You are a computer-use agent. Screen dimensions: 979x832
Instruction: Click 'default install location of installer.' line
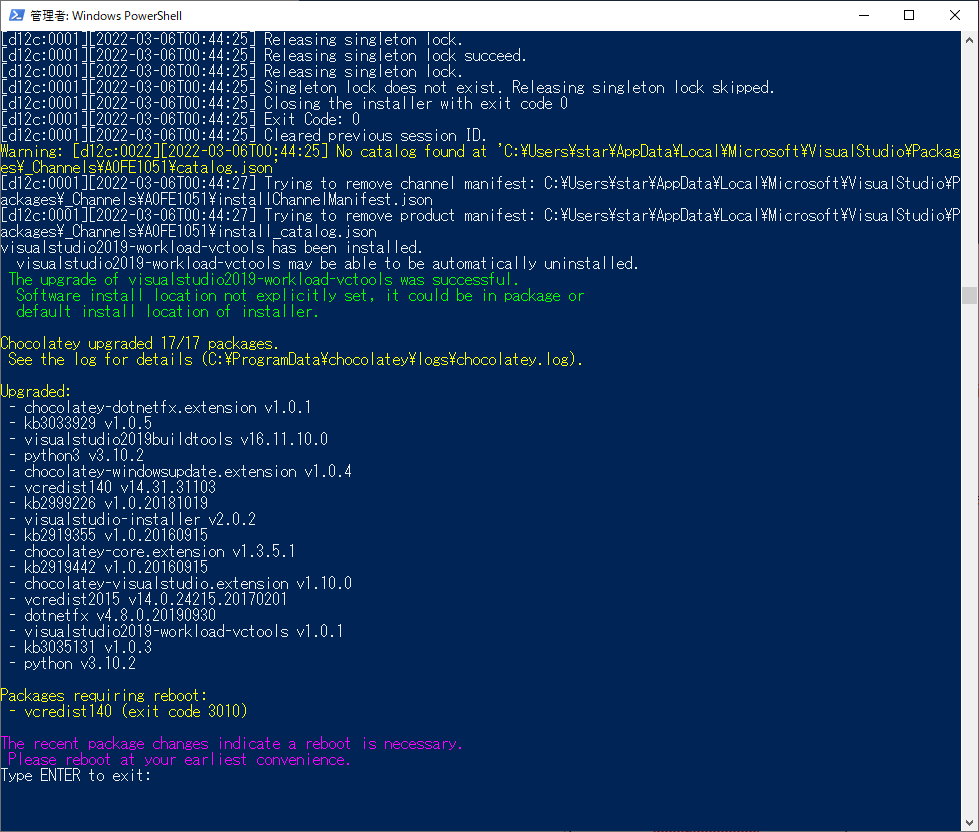(167, 311)
